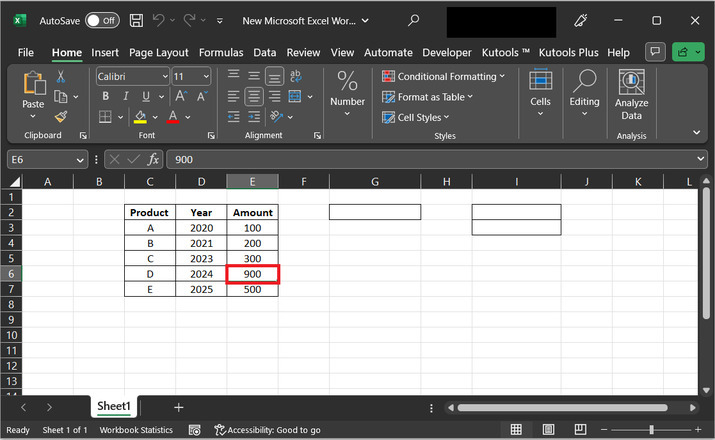Toggle Italic formatting
715x440 pixels.
pos(125,97)
